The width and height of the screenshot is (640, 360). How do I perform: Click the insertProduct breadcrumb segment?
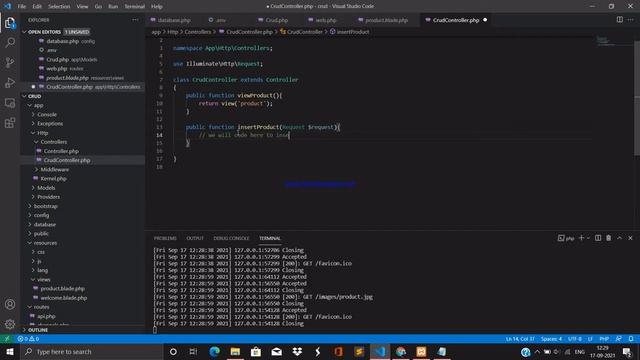pos(349,32)
